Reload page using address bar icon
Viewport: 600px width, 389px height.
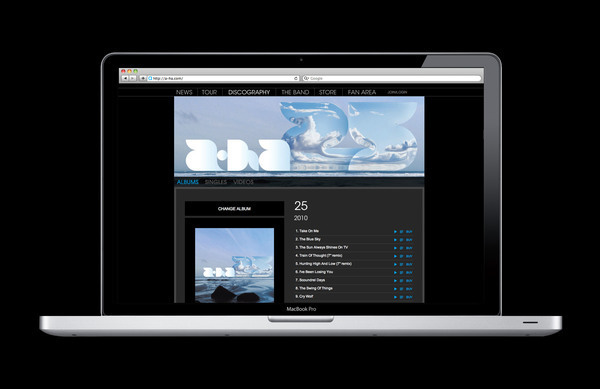[296, 78]
